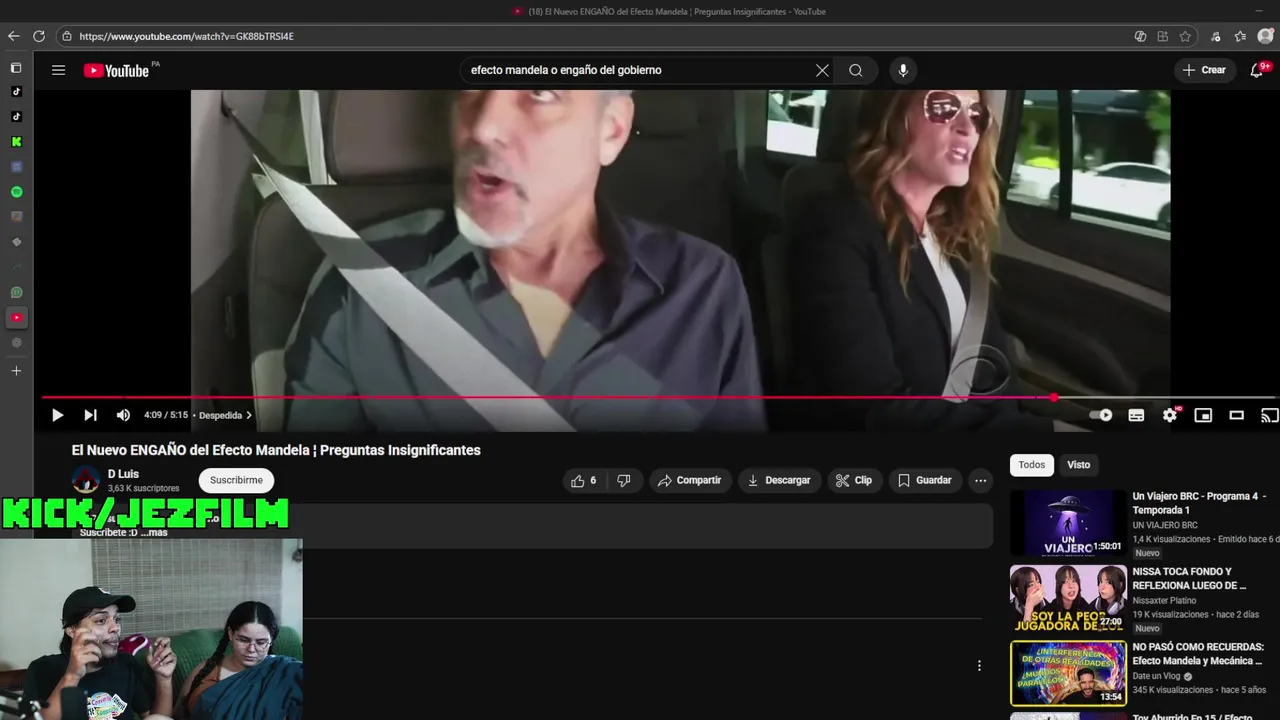Reload the page
The width and height of the screenshot is (1280, 720).
coord(39,36)
